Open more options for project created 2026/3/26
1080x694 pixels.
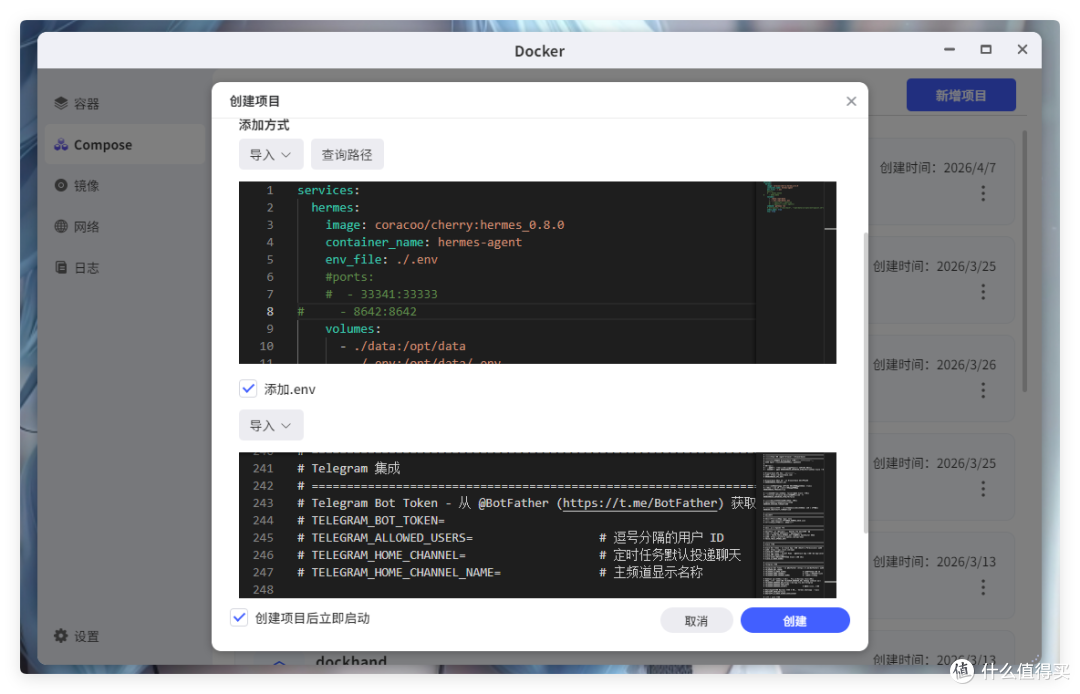pyautogui.click(x=983, y=390)
